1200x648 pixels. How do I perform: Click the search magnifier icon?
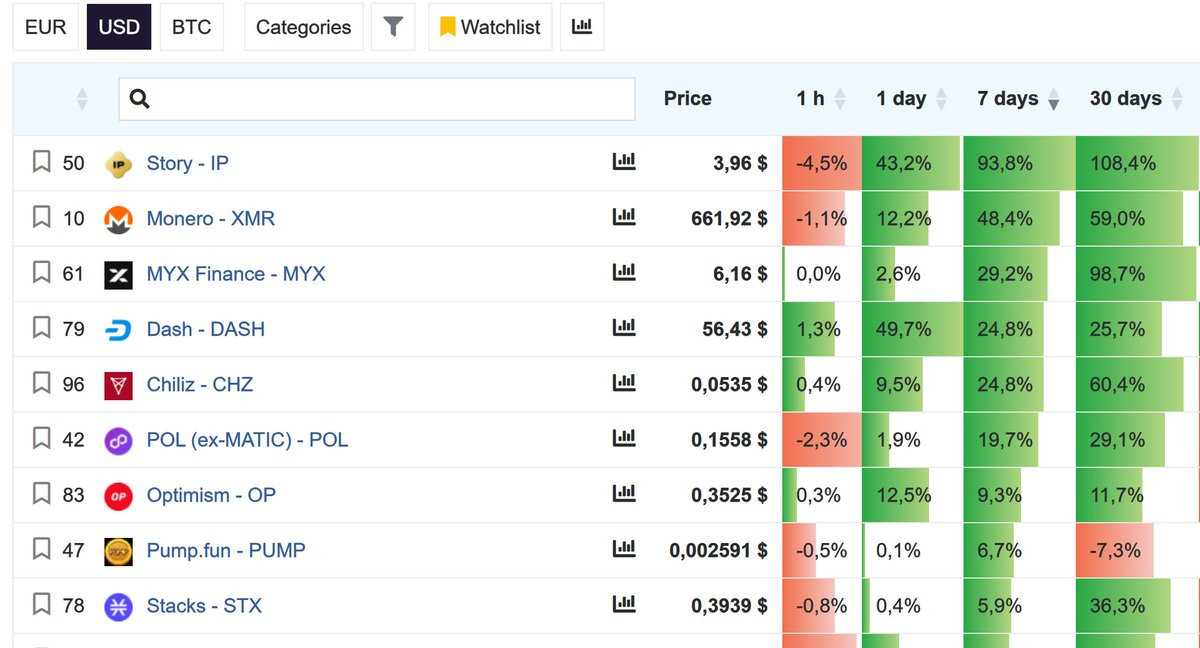click(140, 99)
